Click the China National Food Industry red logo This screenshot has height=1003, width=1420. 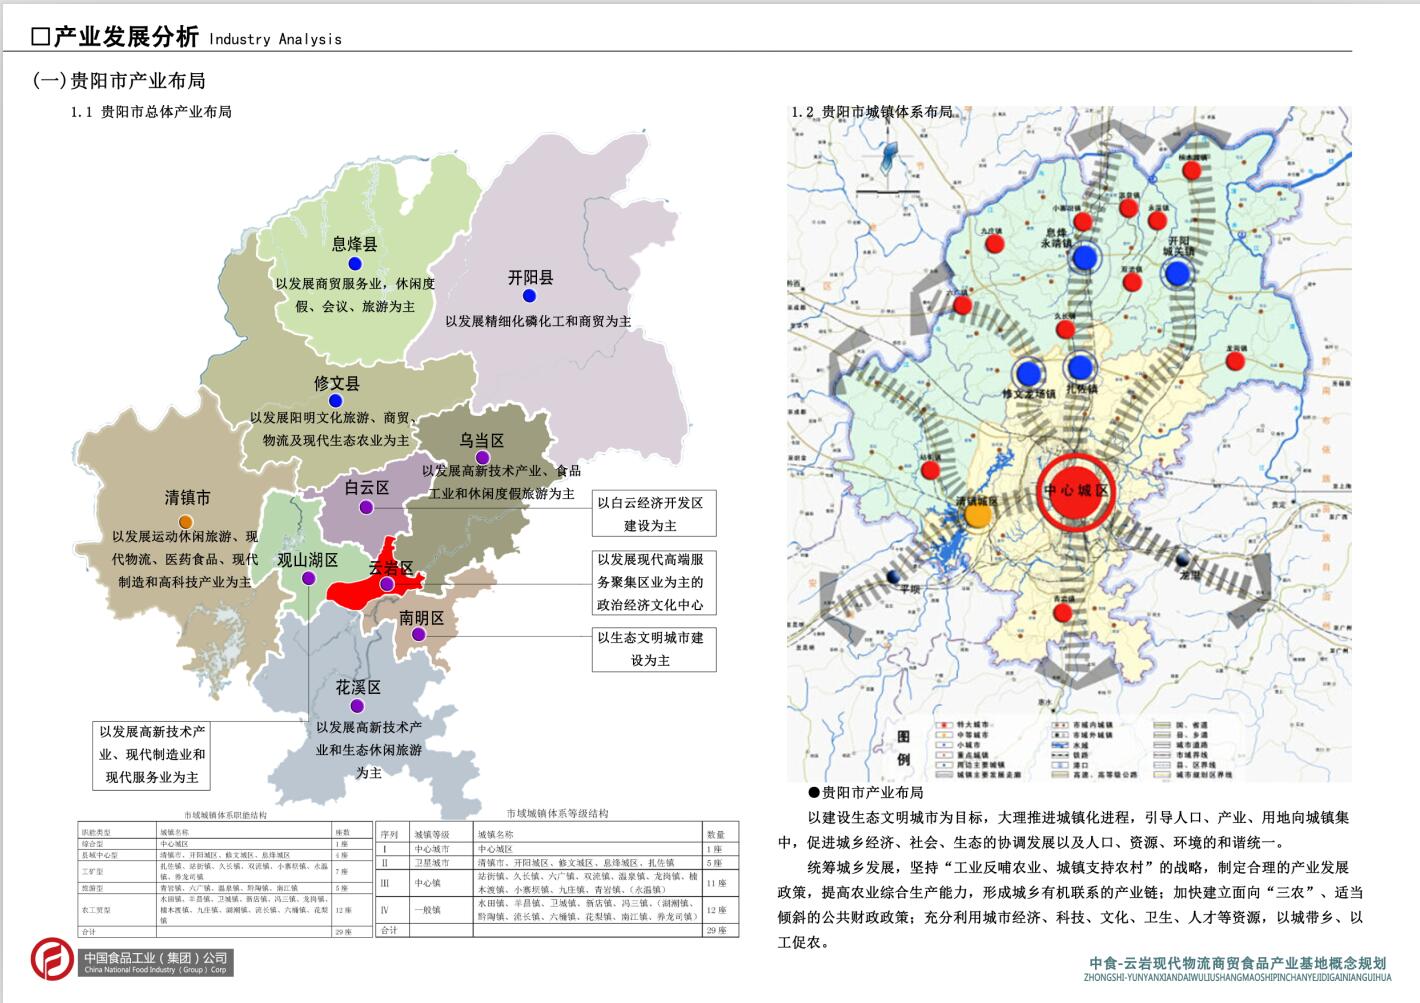point(54,959)
